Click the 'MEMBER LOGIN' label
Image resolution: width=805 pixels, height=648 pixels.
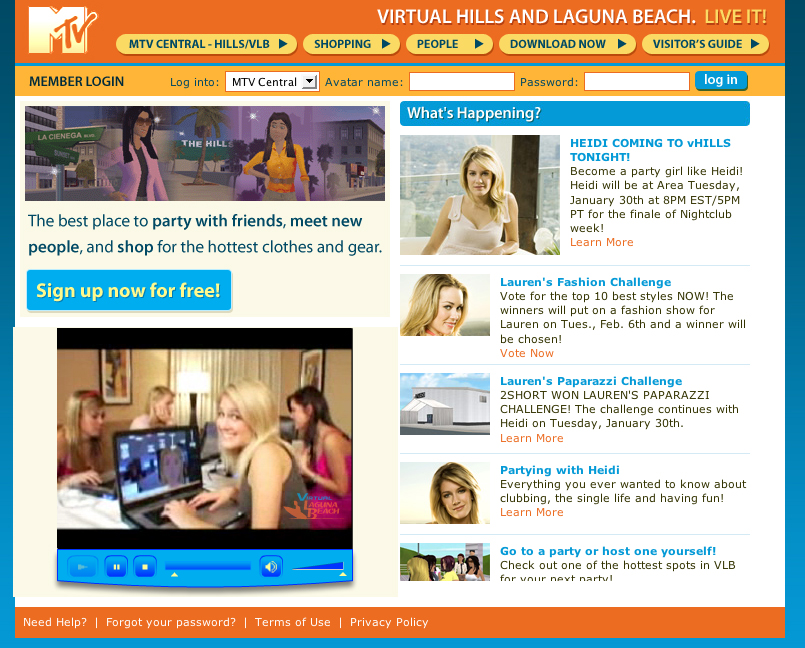(76, 82)
